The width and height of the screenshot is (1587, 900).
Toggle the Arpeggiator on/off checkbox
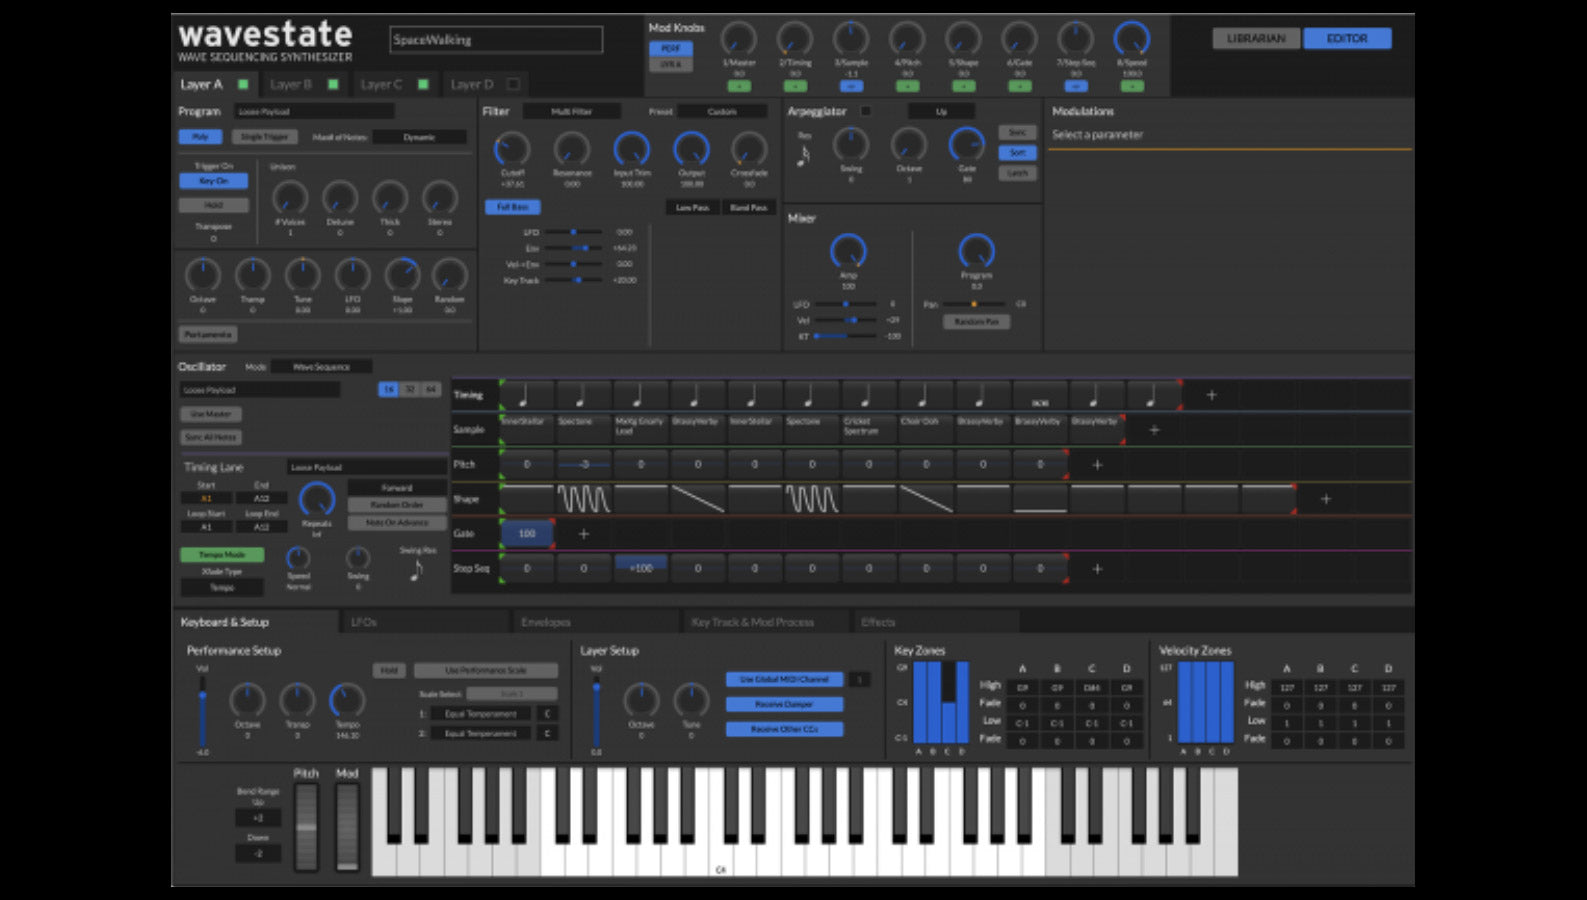click(x=866, y=111)
